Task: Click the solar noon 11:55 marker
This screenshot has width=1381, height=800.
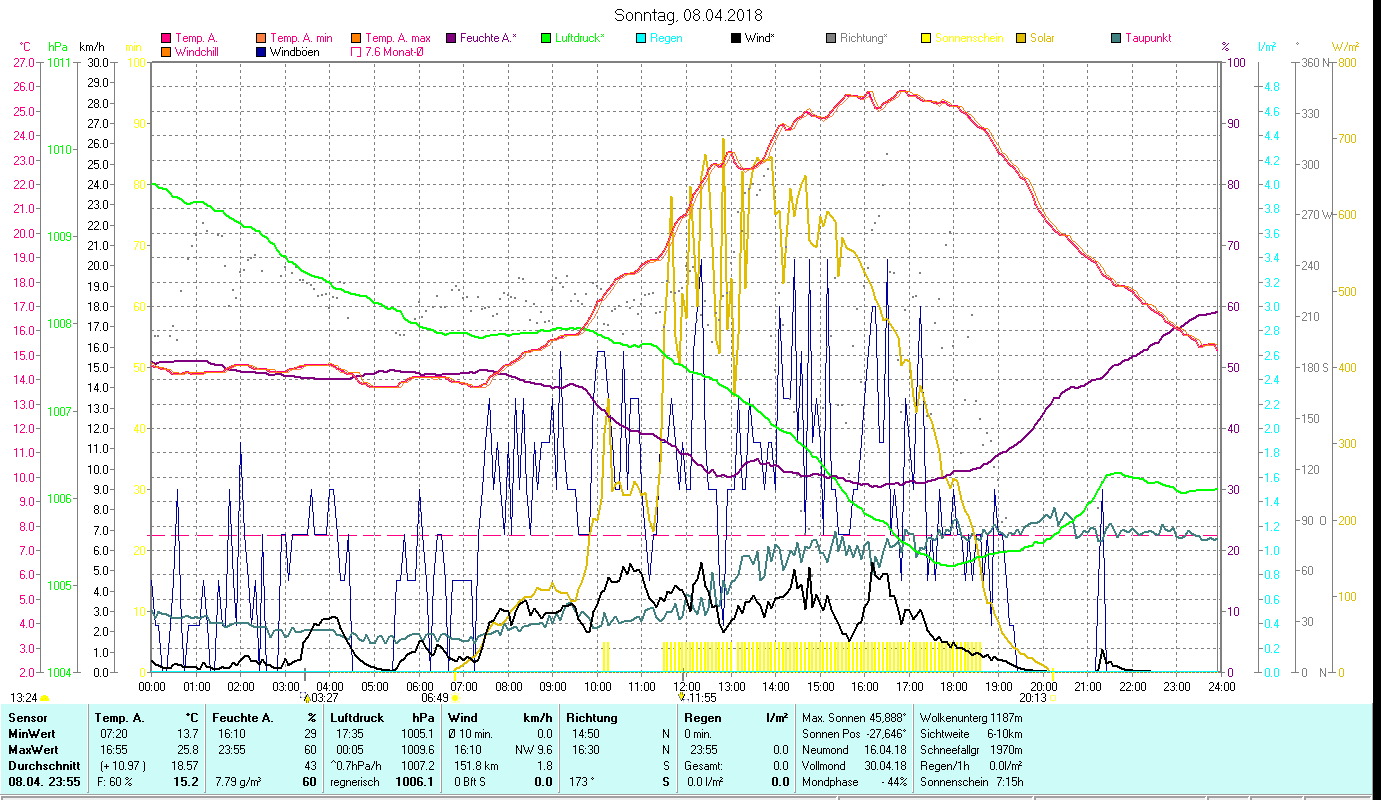Action: point(702,697)
